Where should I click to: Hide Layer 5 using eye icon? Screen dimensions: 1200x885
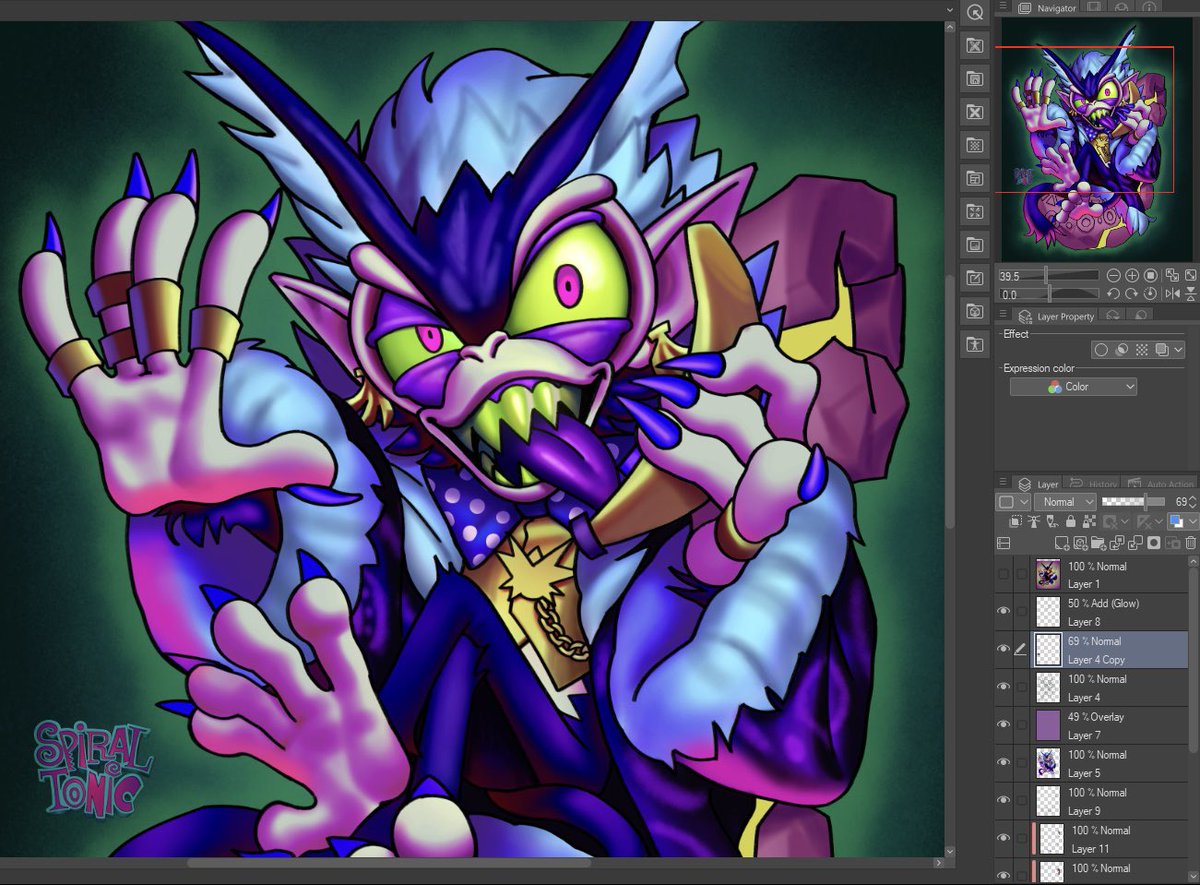1004,763
